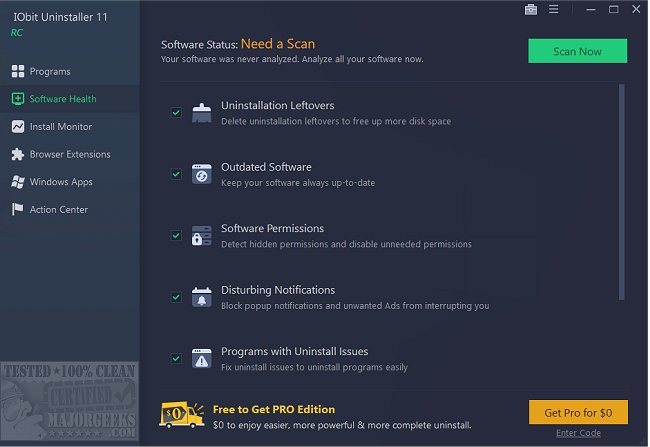The height and width of the screenshot is (447, 650).
Task: Click the Action Center flag icon
Action: click(18, 210)
